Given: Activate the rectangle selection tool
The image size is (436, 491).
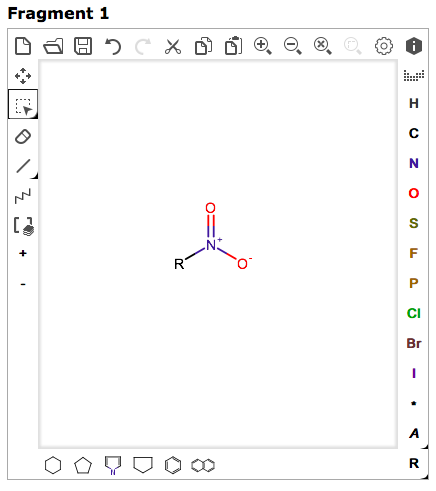Looking at the screenshot, I should tap(23, 106).
